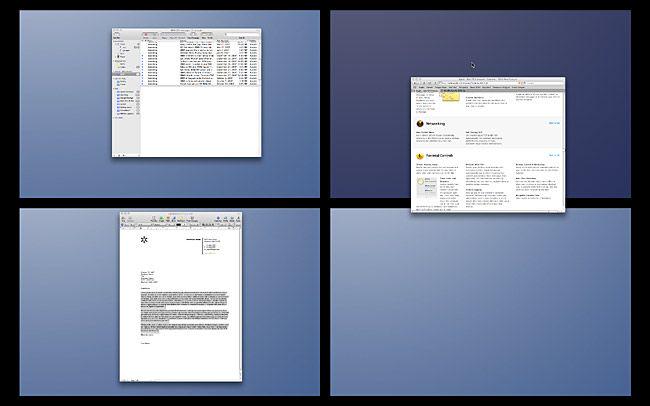The height and width of the screenshot is (406, 650).
Task: Click the red Delete icon in Mail toolbar
Action: coord(145,36)
